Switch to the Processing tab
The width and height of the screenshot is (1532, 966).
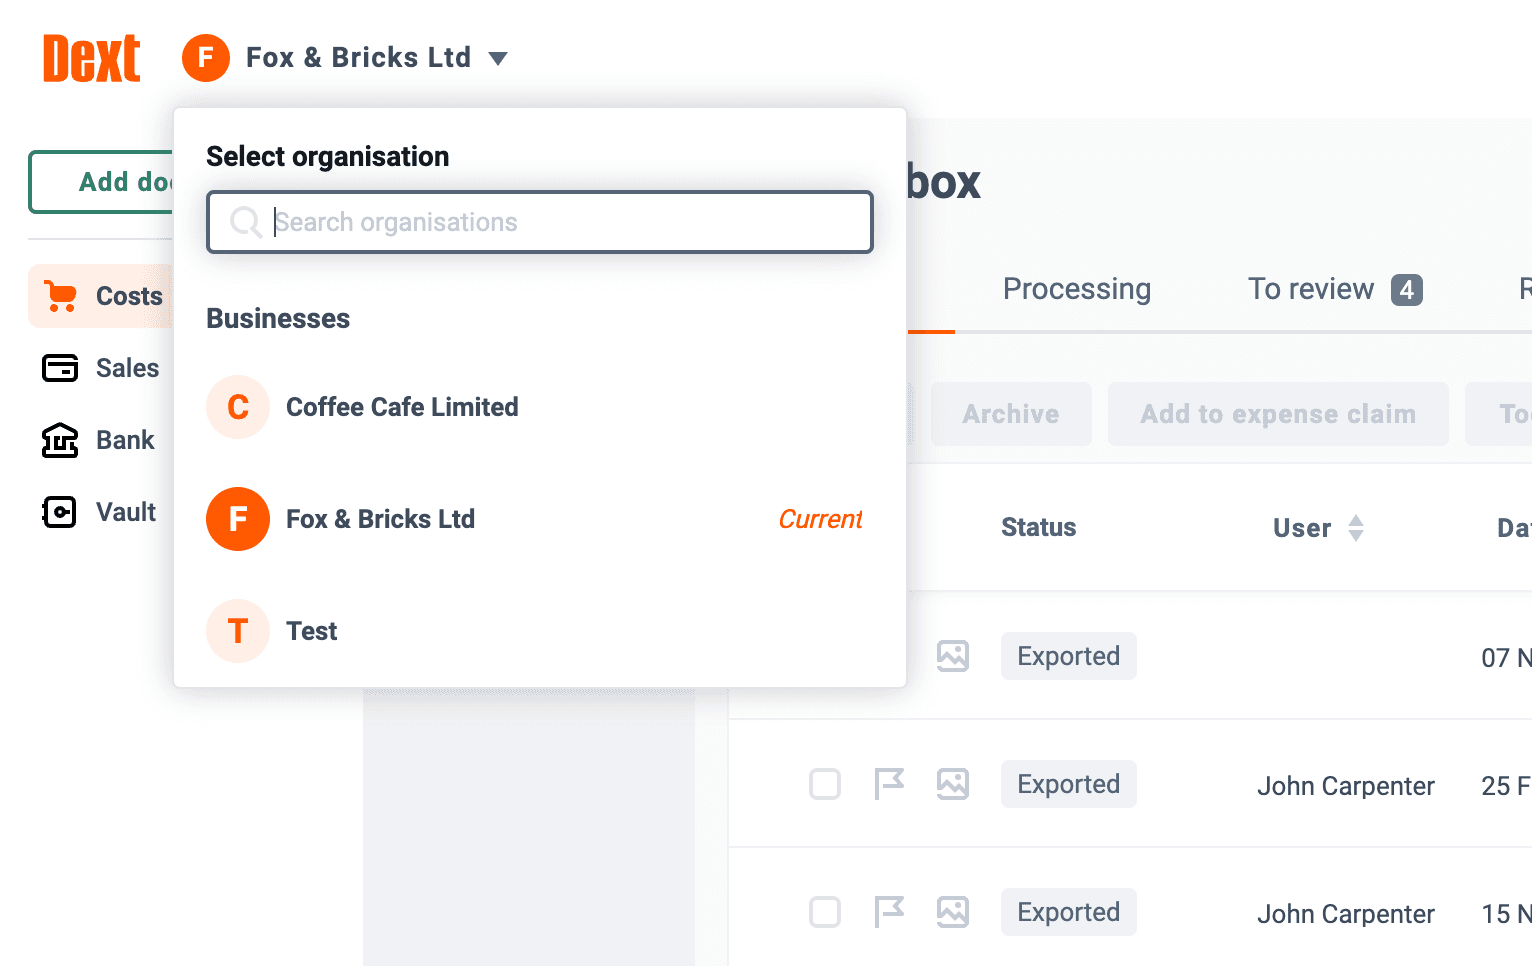tap(1077, 289)
